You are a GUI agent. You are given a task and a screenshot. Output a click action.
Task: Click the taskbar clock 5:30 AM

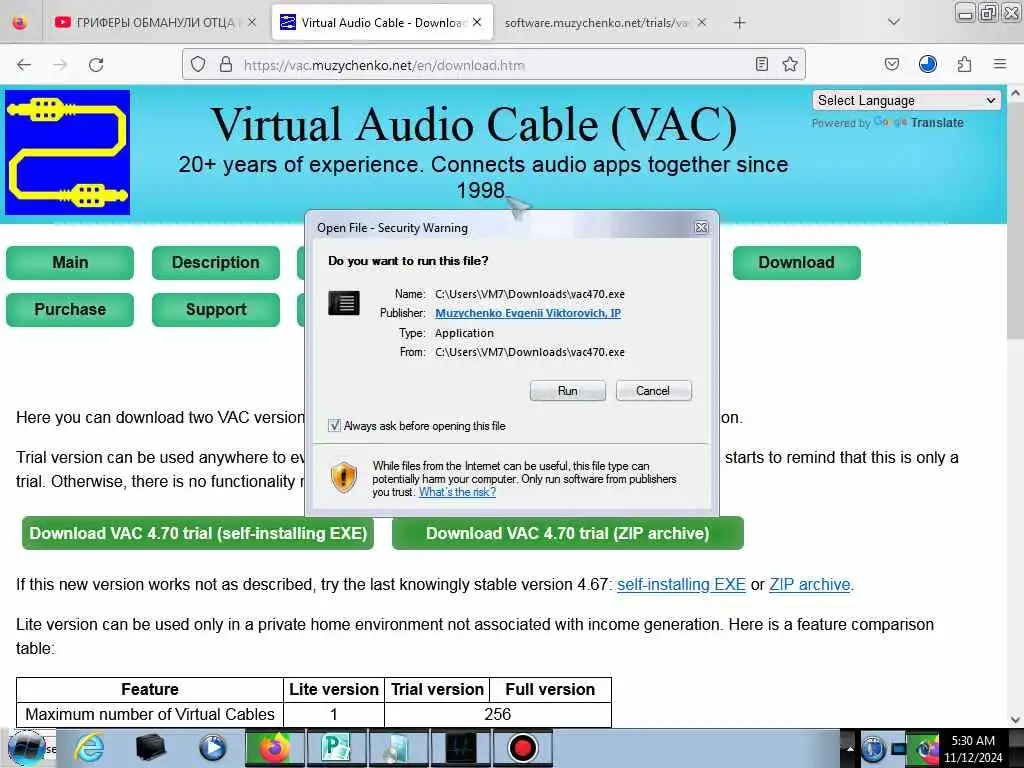(x=973, y=748)
